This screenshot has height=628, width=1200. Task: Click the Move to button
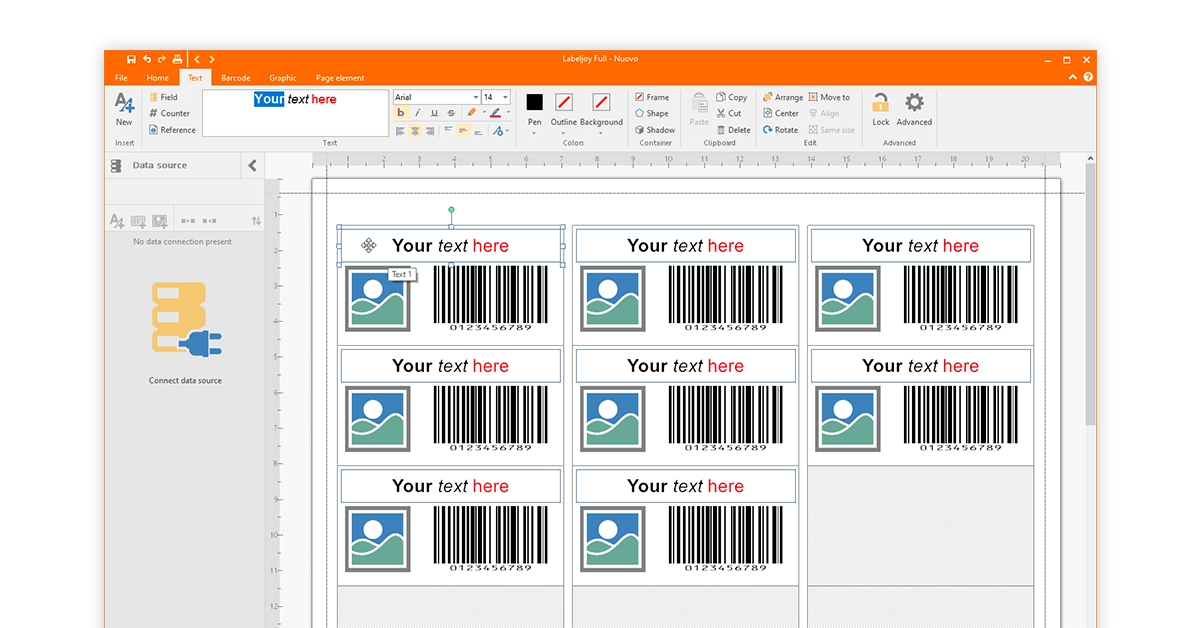tap(829, 97)
